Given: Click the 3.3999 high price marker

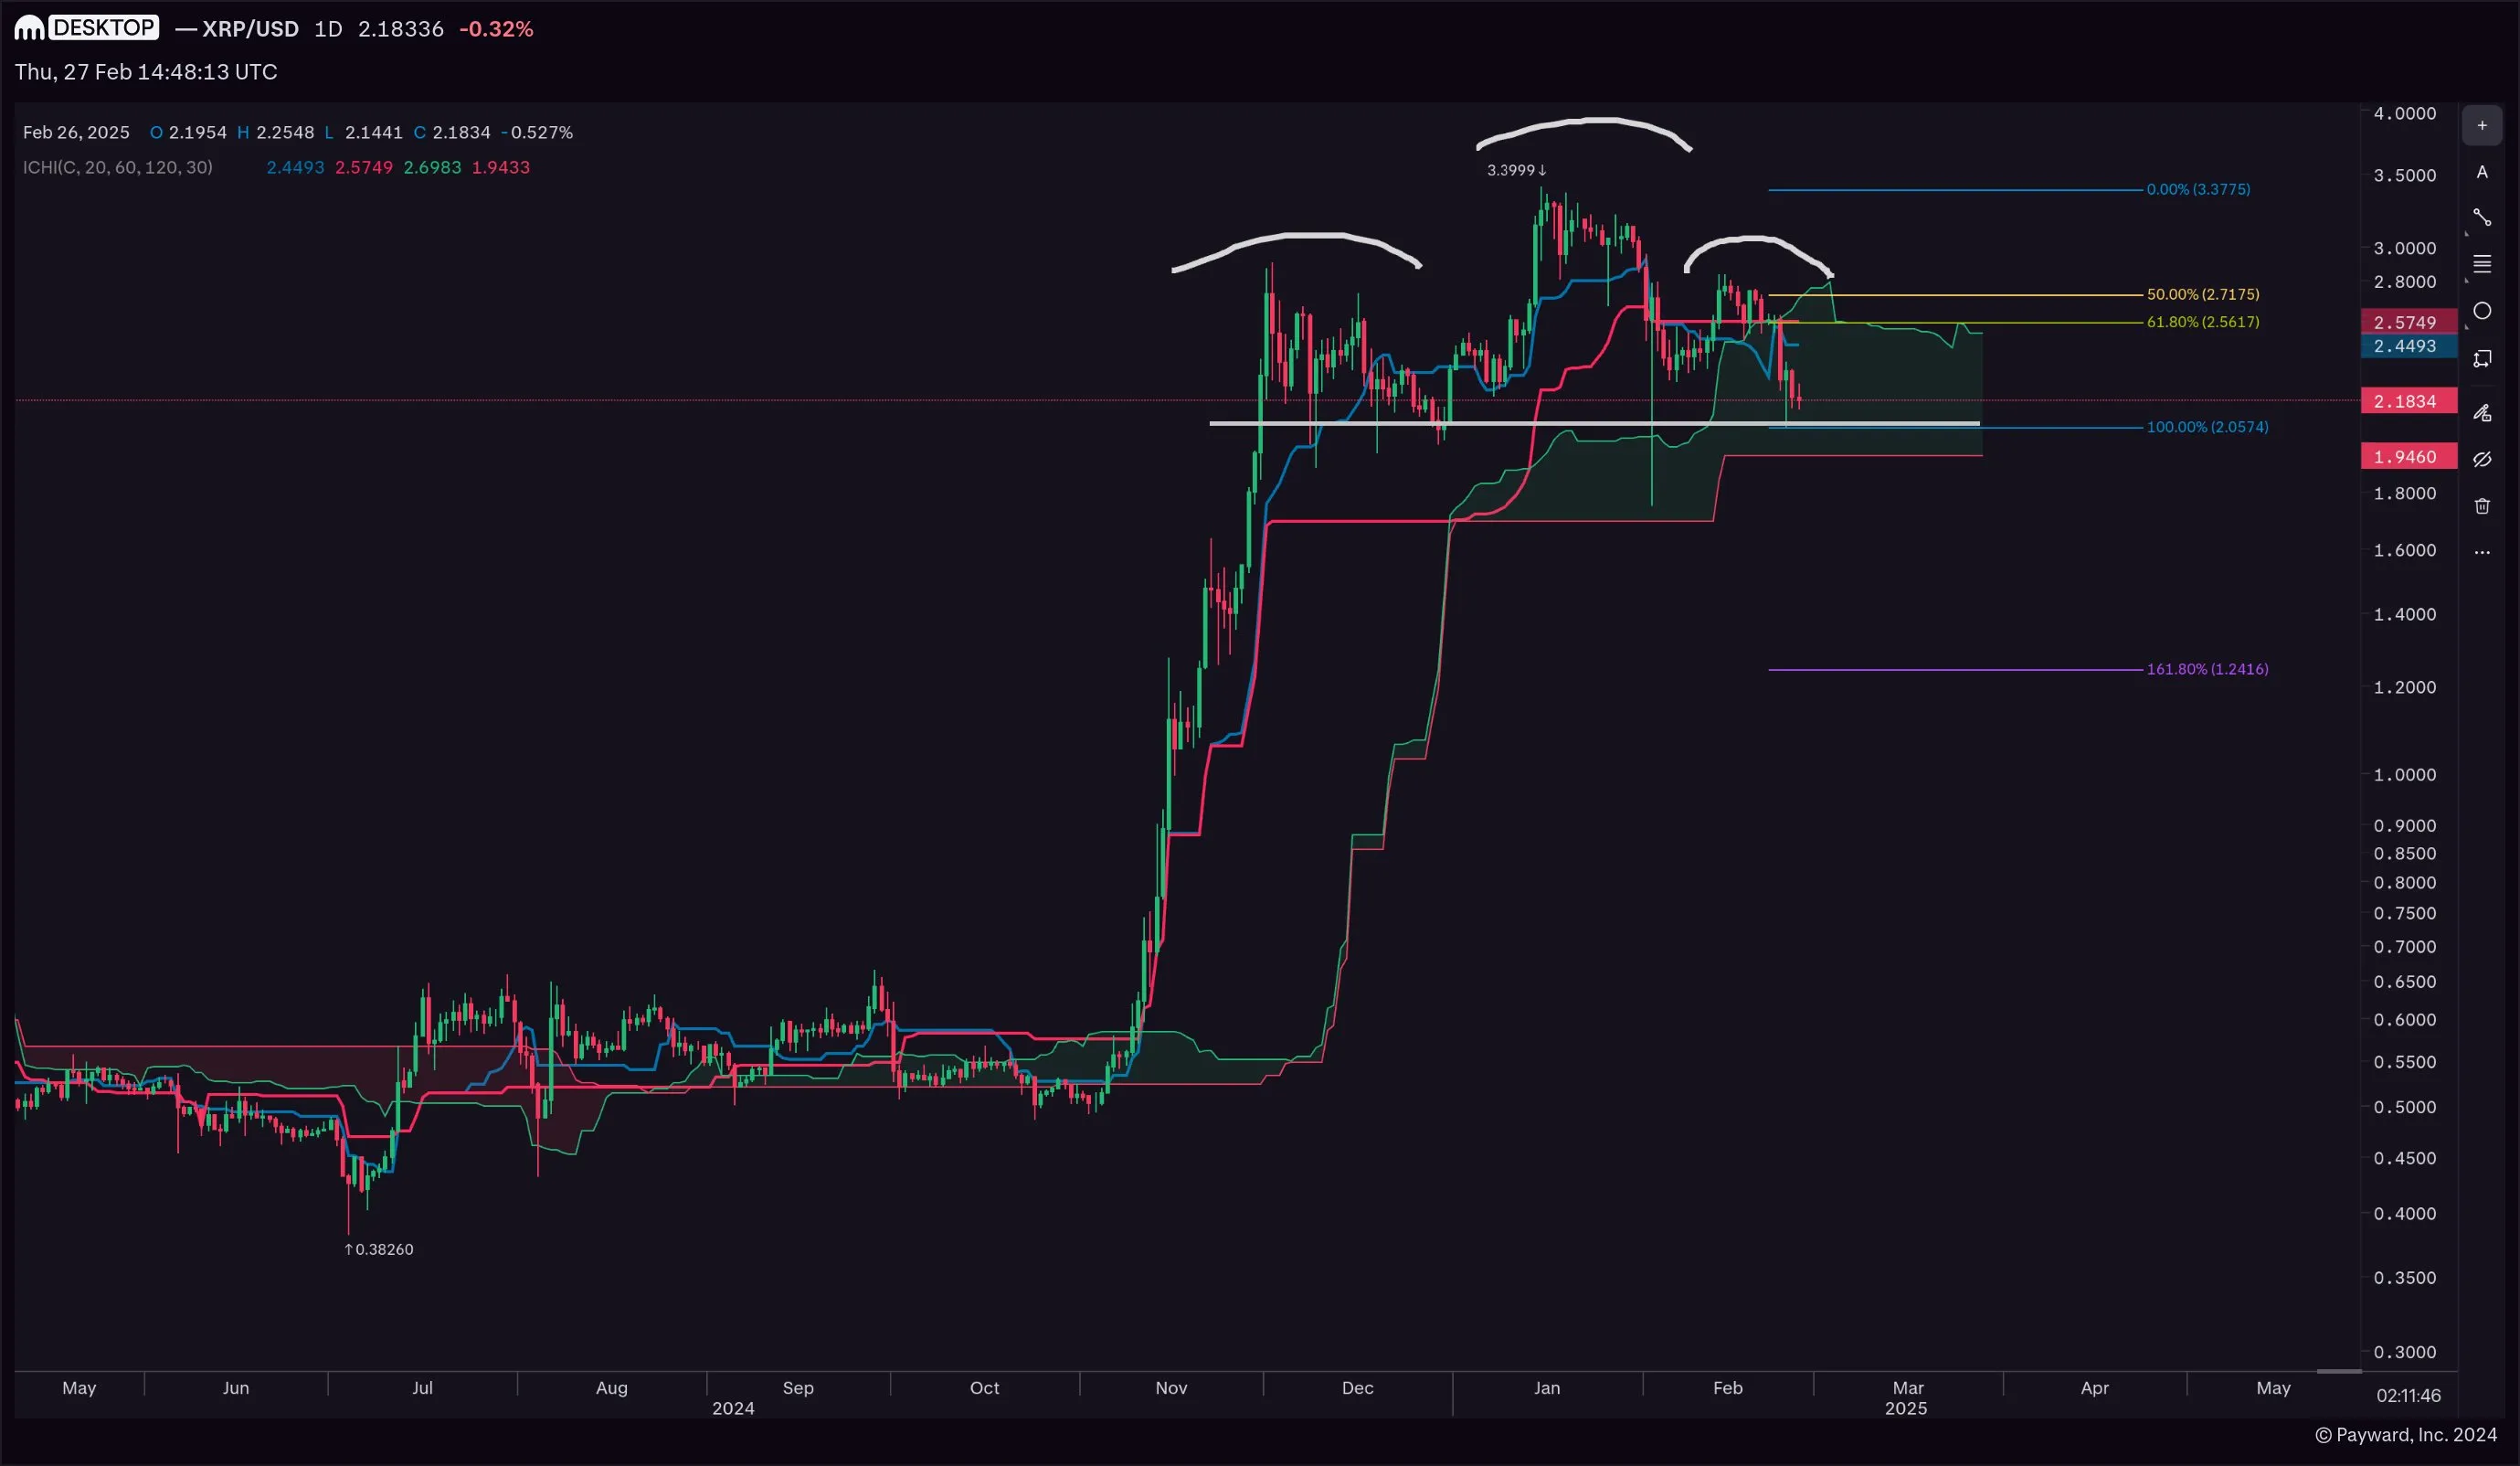Looking at the screenshot, I should point(1514,170).
